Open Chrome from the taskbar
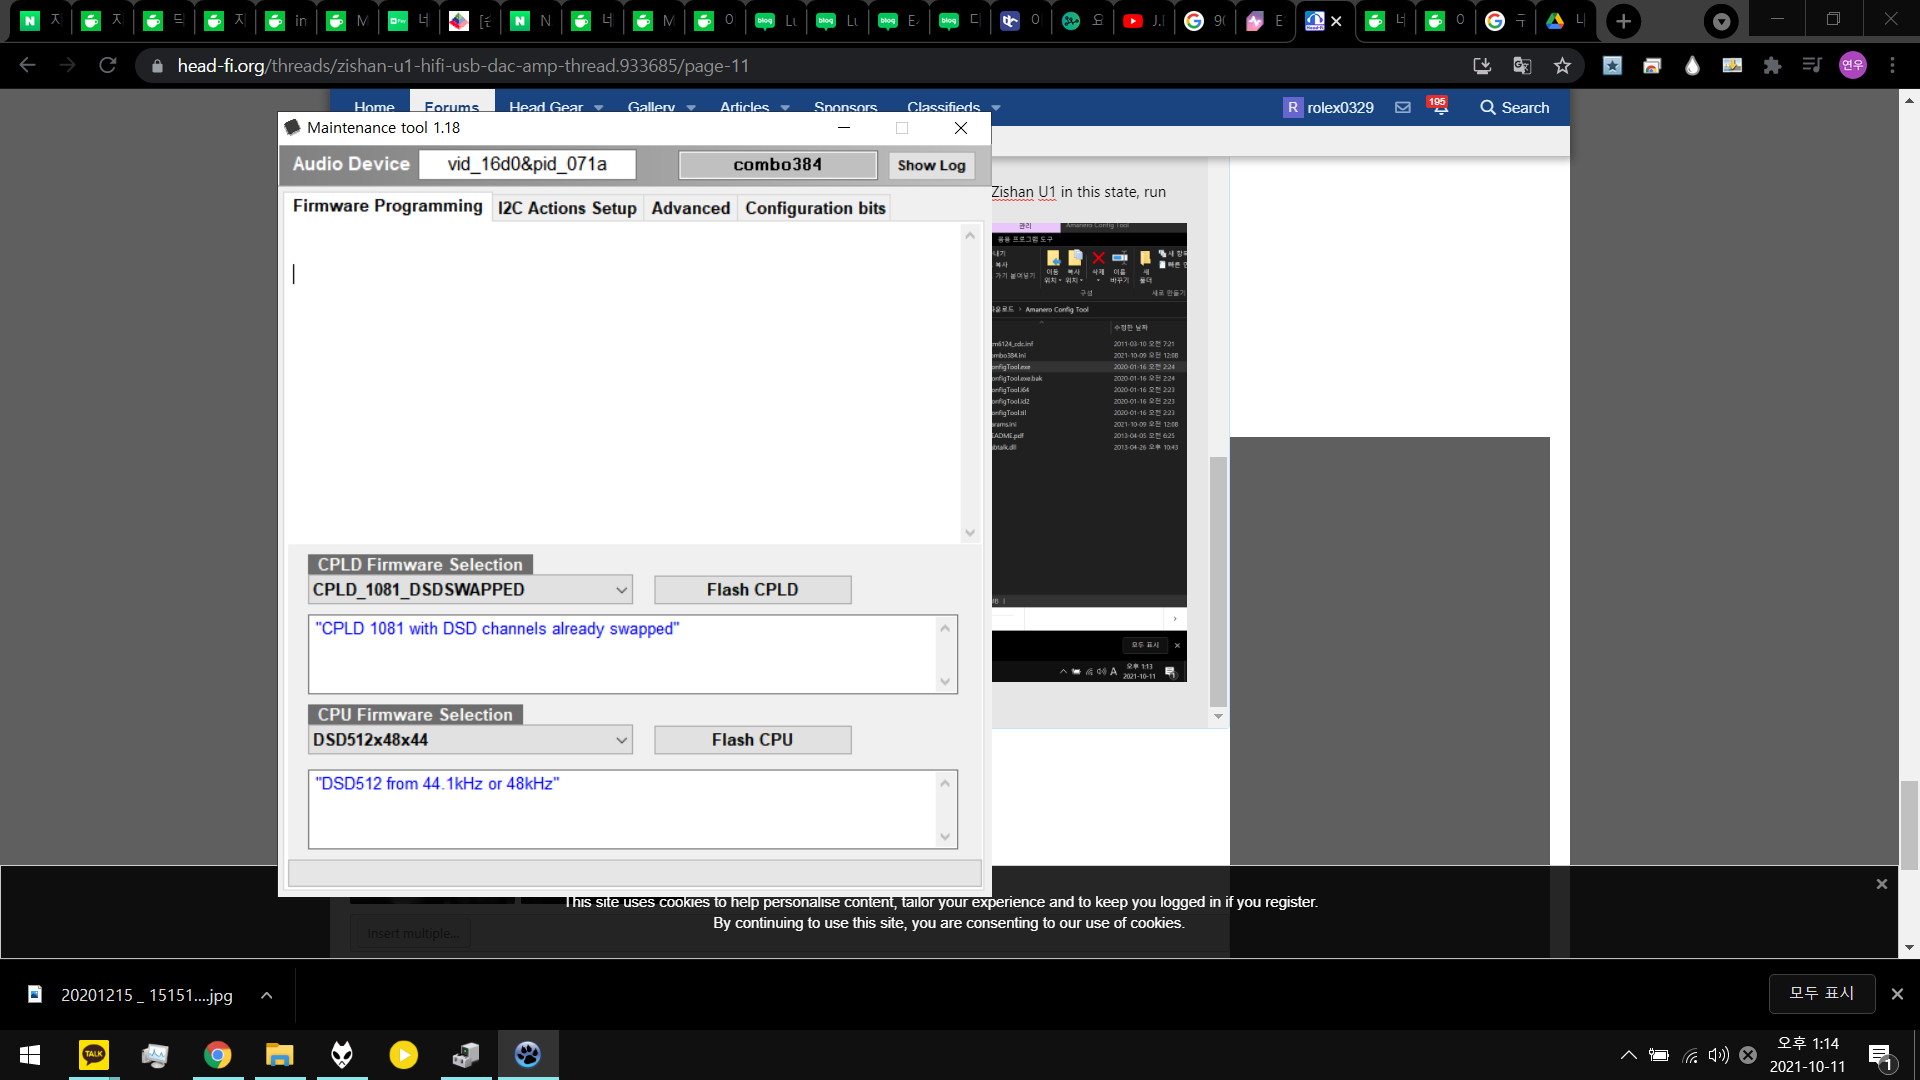1920x1080 pixels. 217,1055
